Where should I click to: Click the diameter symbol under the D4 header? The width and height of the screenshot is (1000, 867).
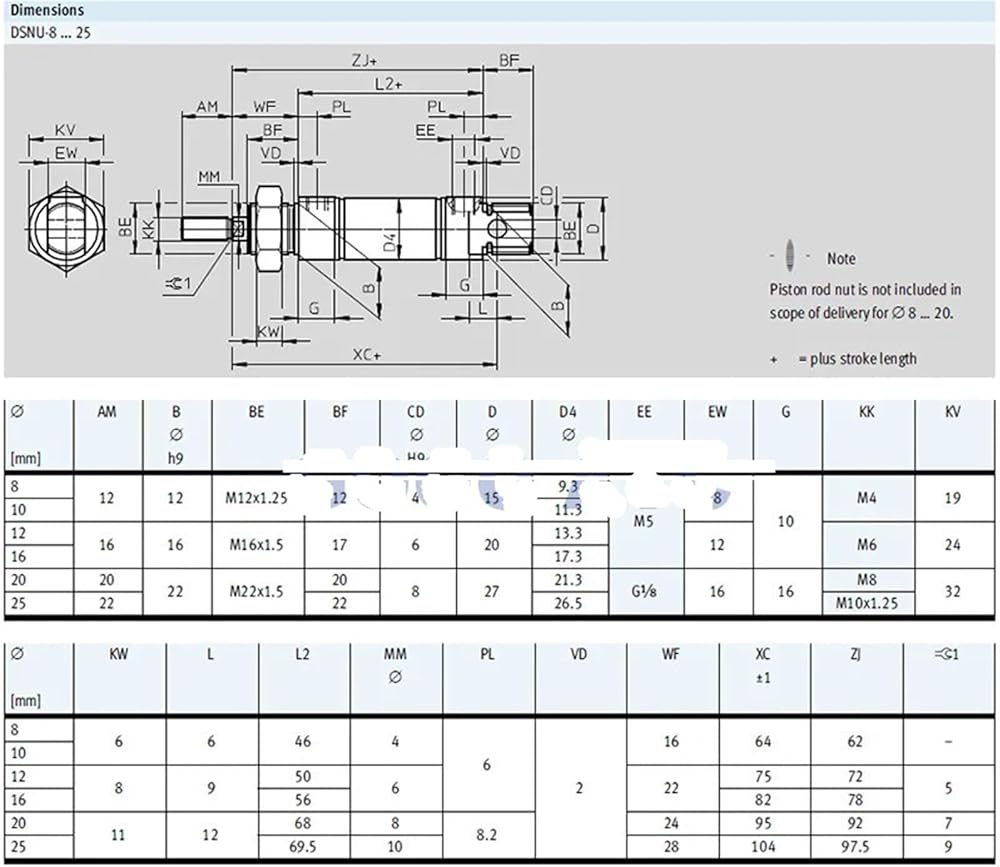pos(569,434)
